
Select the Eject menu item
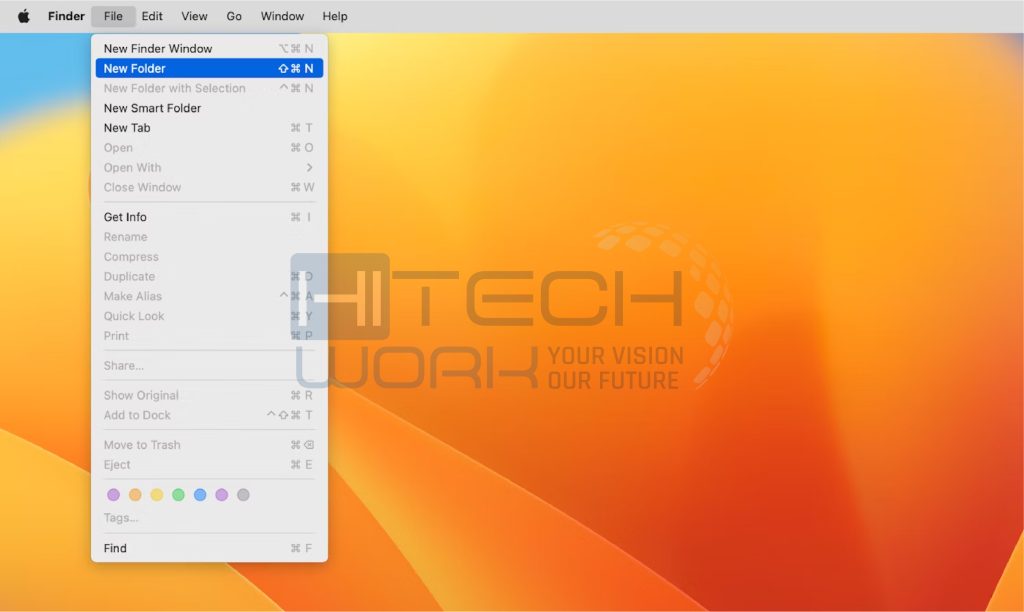(x=209, y=465)
